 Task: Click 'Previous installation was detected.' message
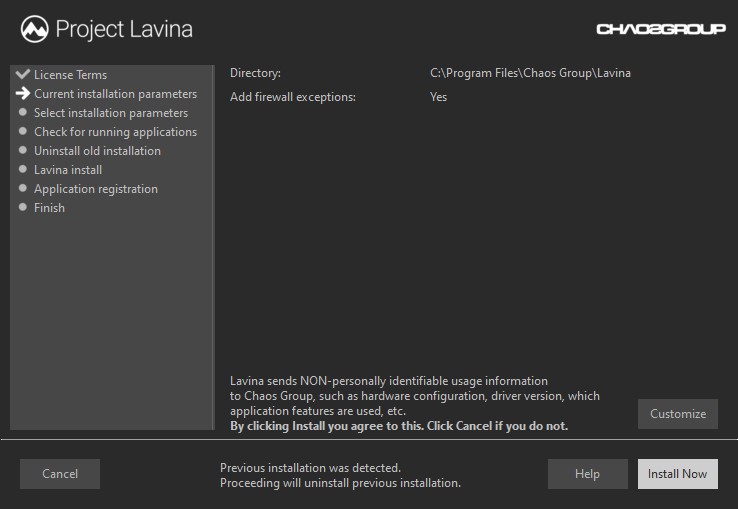310,468
